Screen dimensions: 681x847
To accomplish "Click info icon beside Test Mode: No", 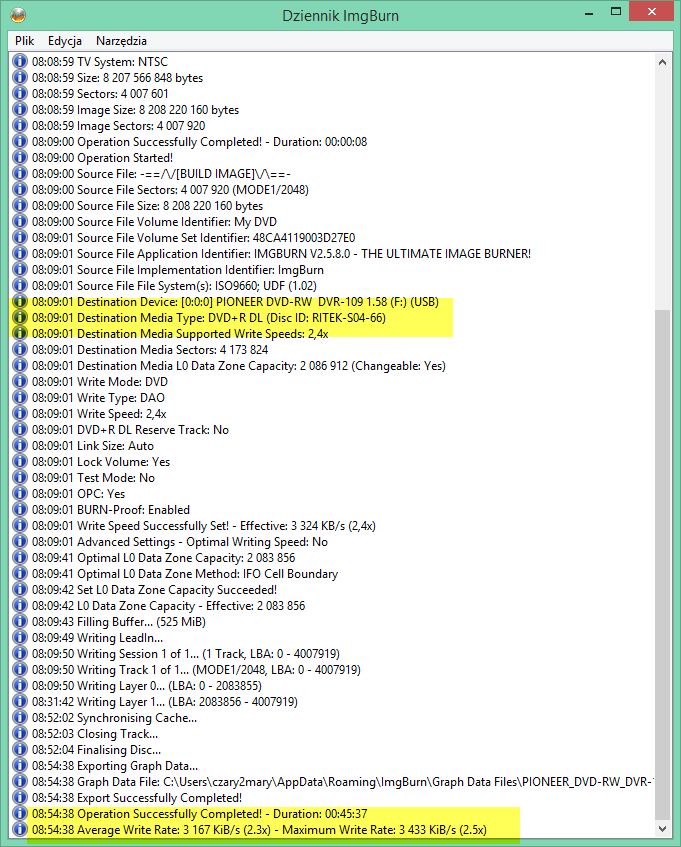I will click(20, 478).
